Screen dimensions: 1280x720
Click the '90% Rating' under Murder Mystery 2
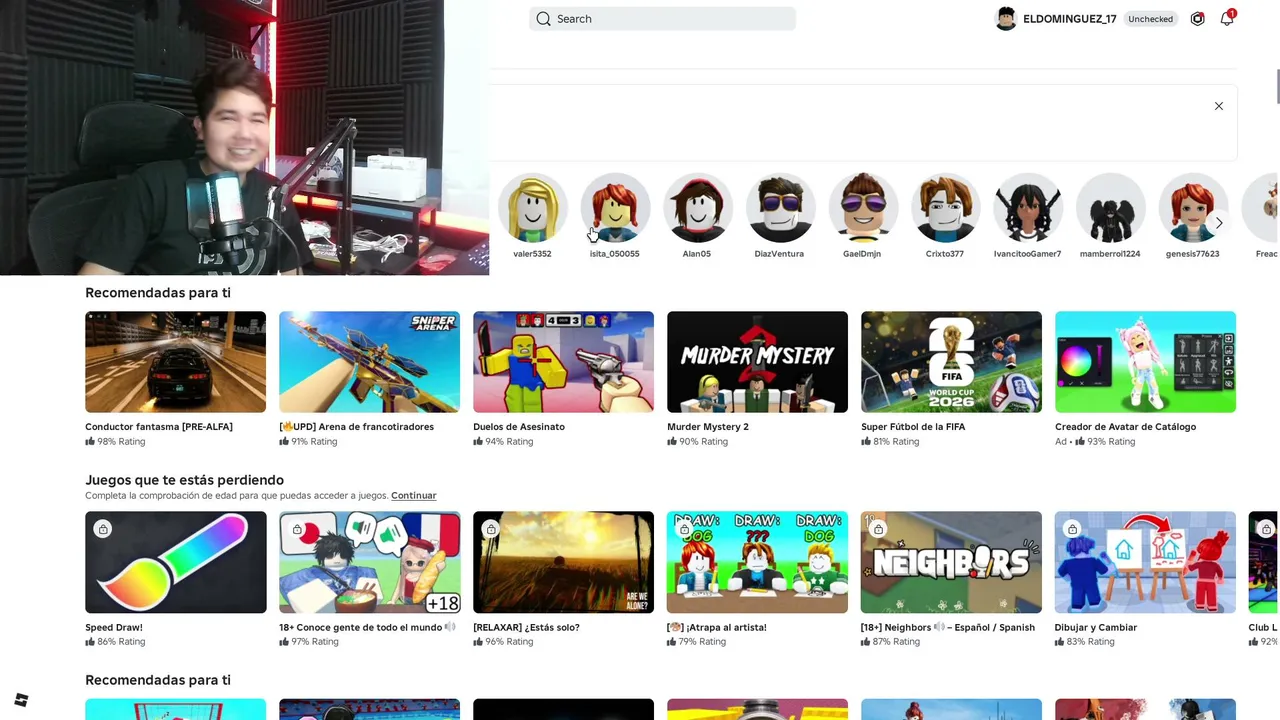click(x=703, y=442)
